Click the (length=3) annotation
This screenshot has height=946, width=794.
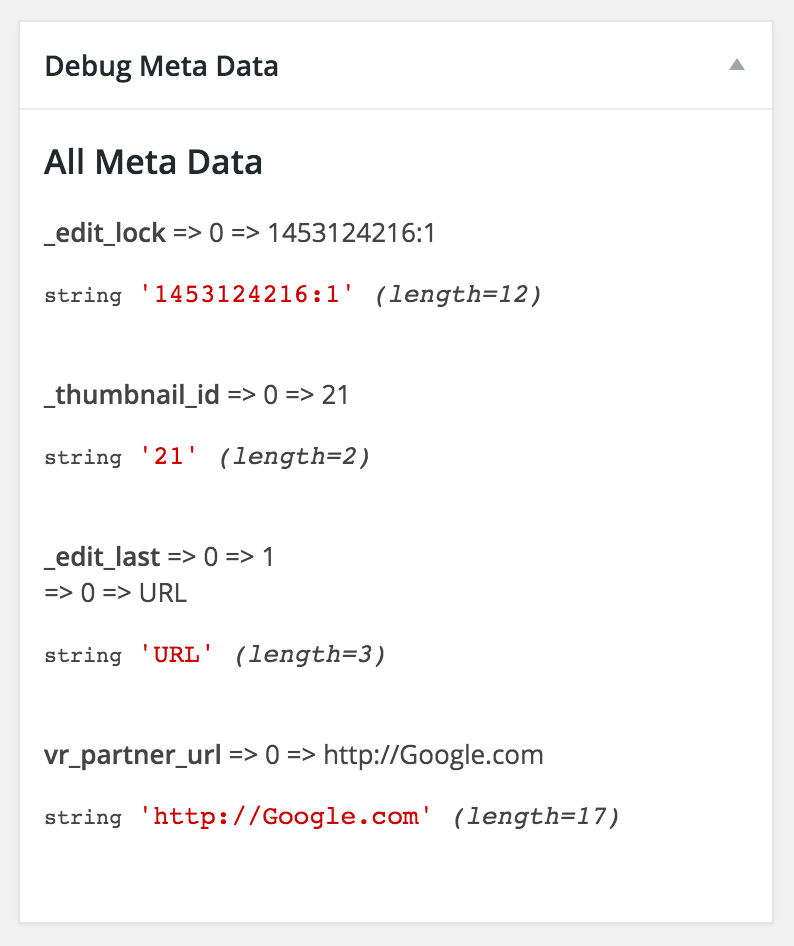[x=310, y=655]
